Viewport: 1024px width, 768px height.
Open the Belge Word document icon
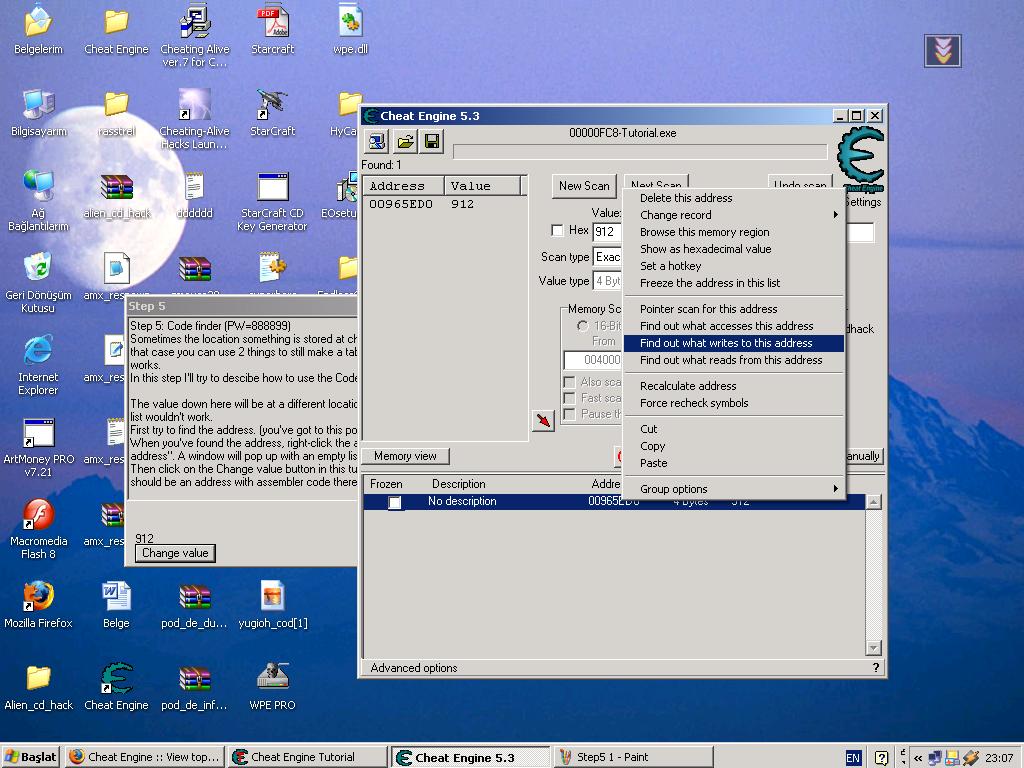click(x=116, y=605)
